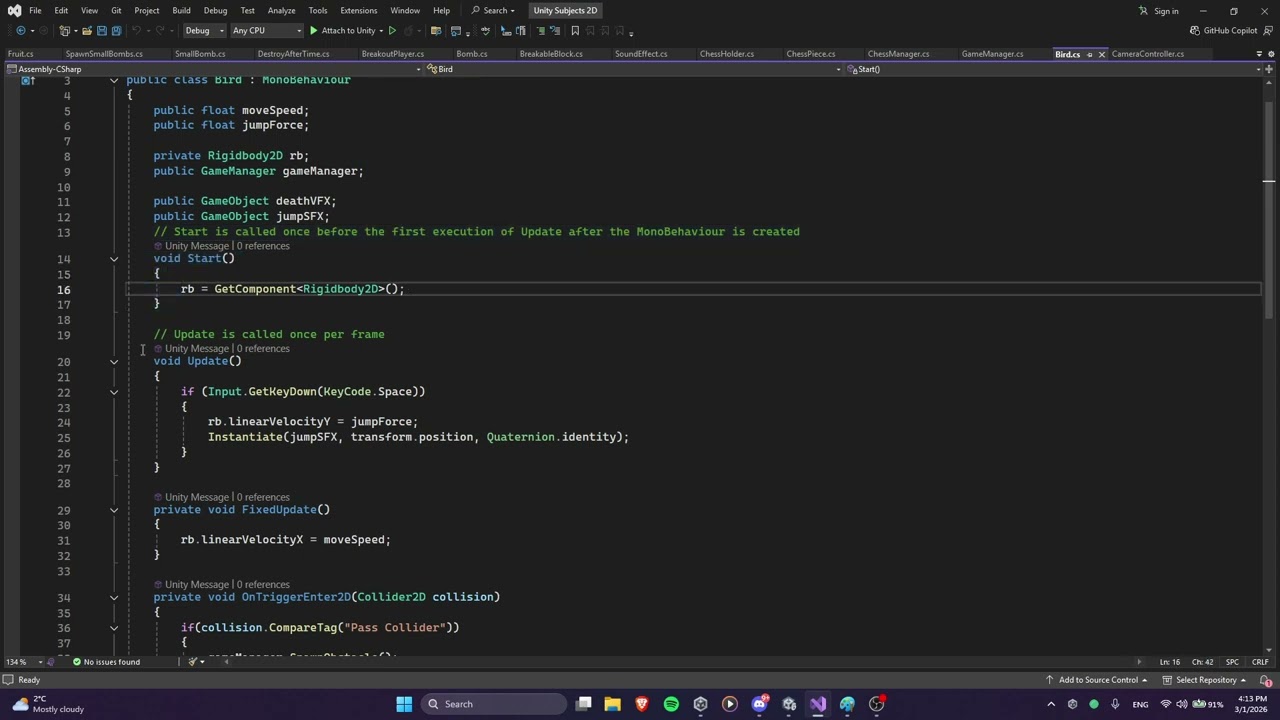Image resolution: width=1280 pixels, height=720 pixels.
Task: Collapse the FixedUpdate() method region
Action: (114, 510)
